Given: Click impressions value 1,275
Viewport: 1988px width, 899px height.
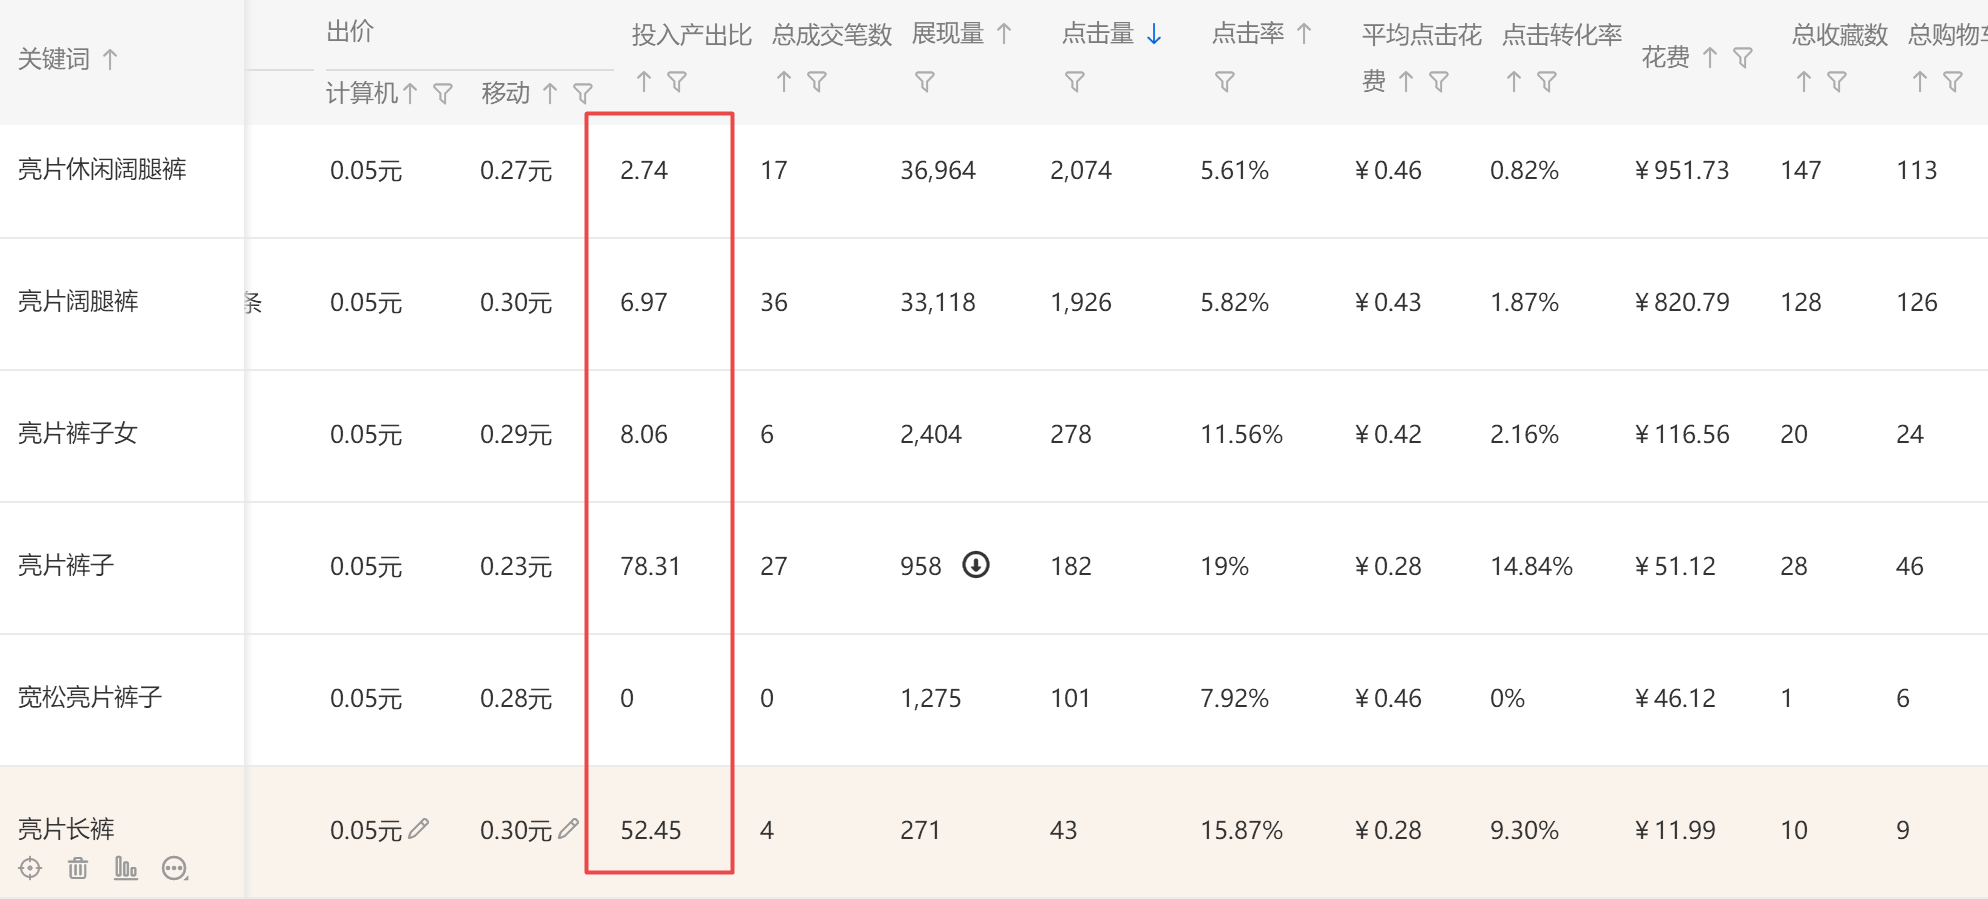Looking at the screenshot, I should pyautogui.click(x=931, y=698).
